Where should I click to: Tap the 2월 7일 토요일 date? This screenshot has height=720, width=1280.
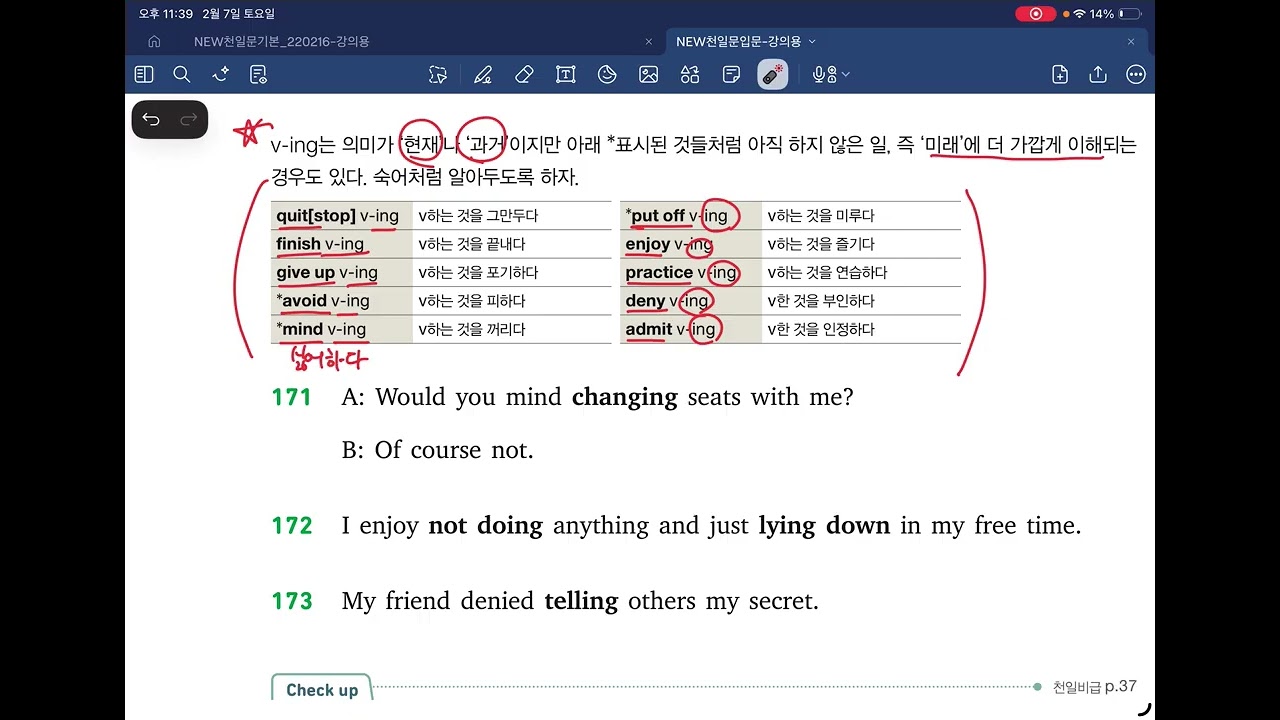pos(238,14)
